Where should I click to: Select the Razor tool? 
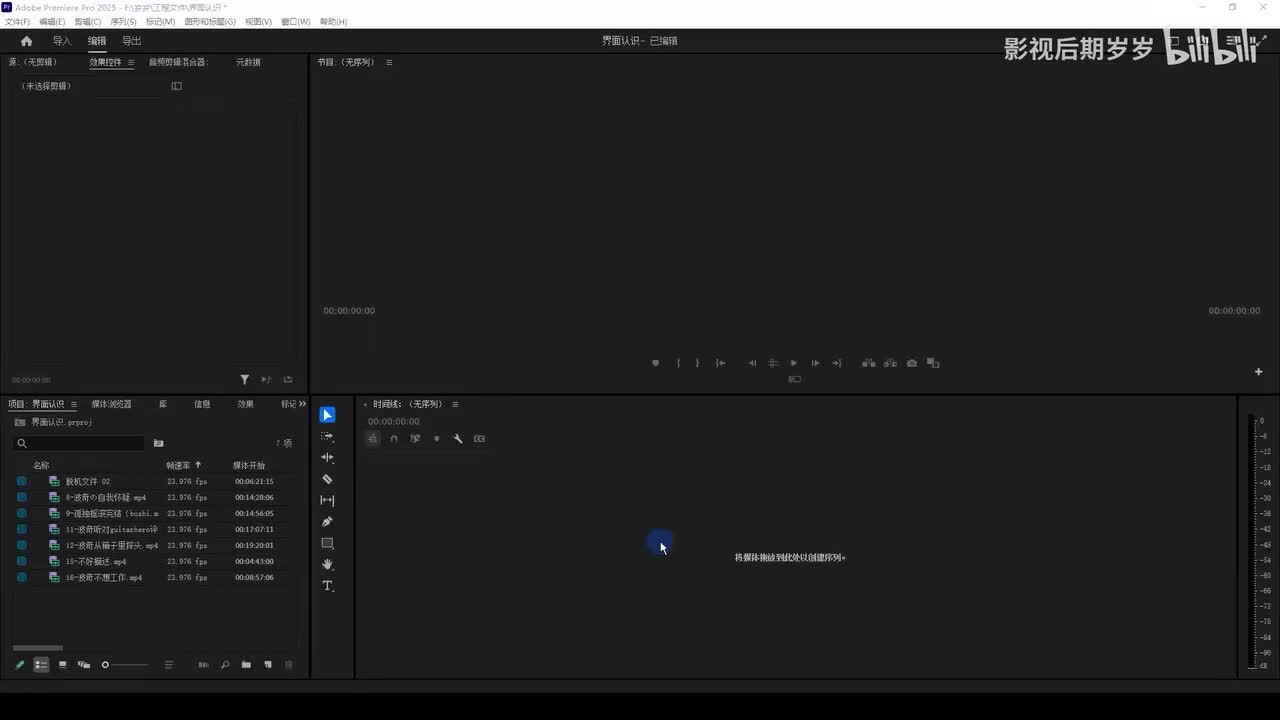click(327, 479)
